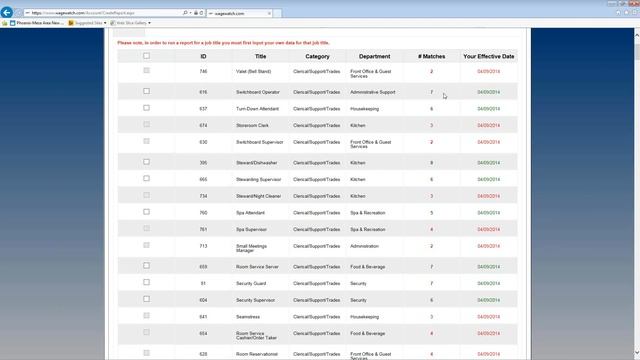The width and height of the screenshot is (640, 360).
Task: Expand the Suggested Sites dropdown arrow
Action: tap(105, 23)
